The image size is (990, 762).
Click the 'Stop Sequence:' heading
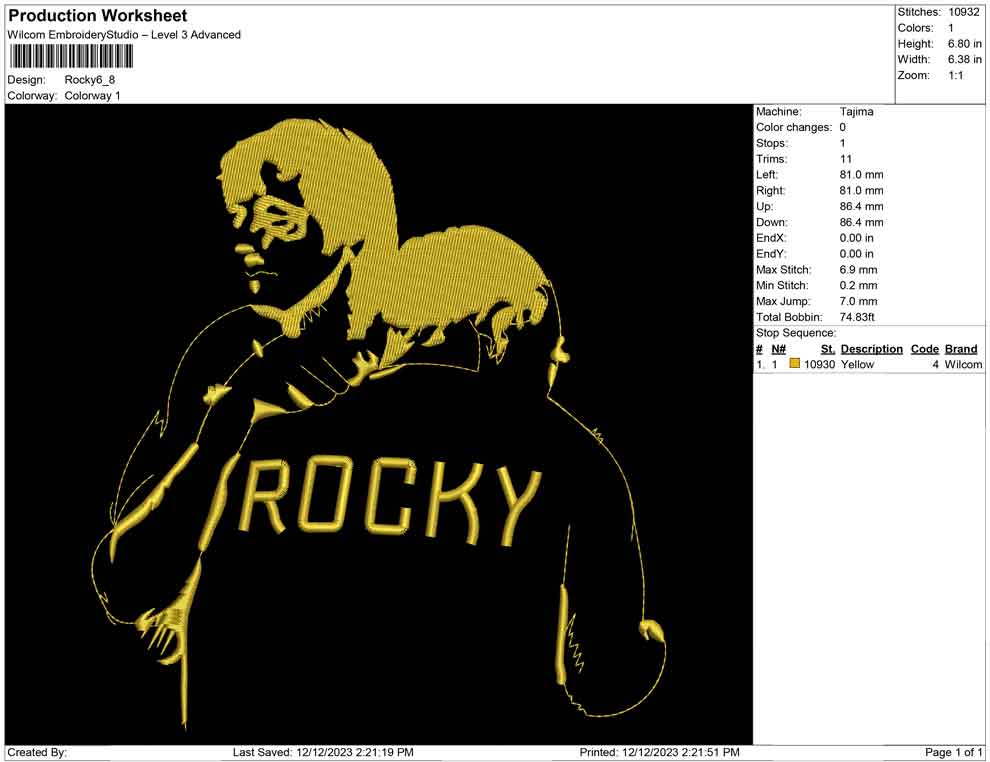(x=796, y=333)
